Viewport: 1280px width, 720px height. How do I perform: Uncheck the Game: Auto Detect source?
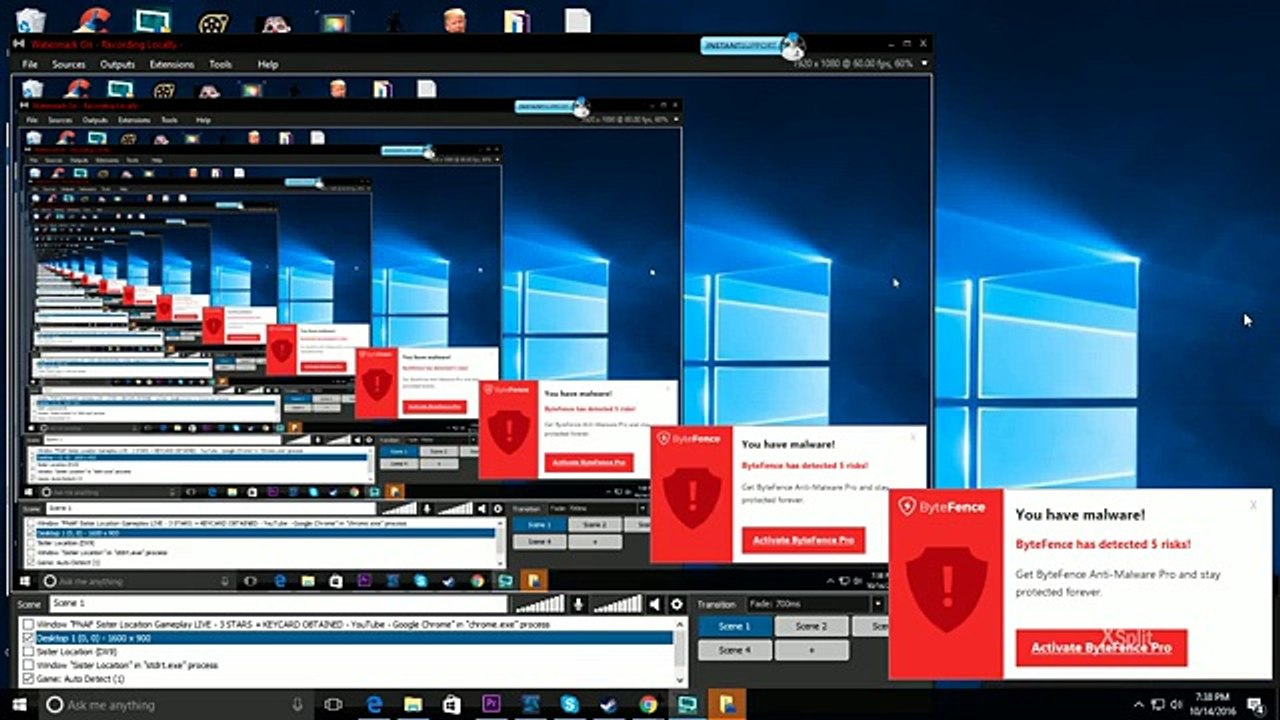[28, 679]
